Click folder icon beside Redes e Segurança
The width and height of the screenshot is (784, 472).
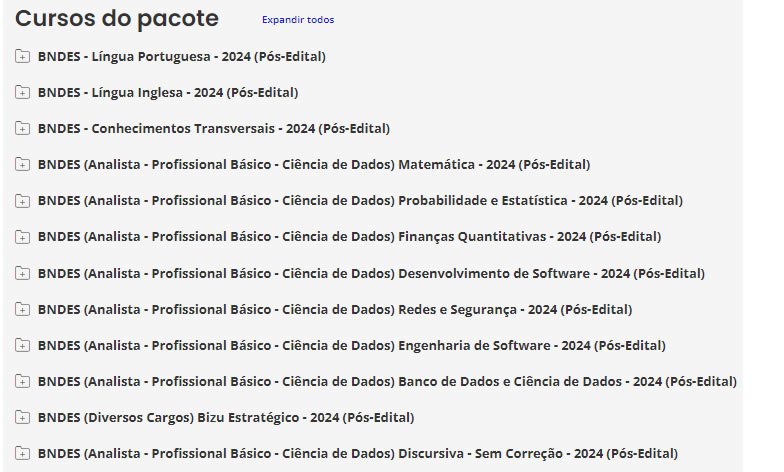[x=23, y=309]
